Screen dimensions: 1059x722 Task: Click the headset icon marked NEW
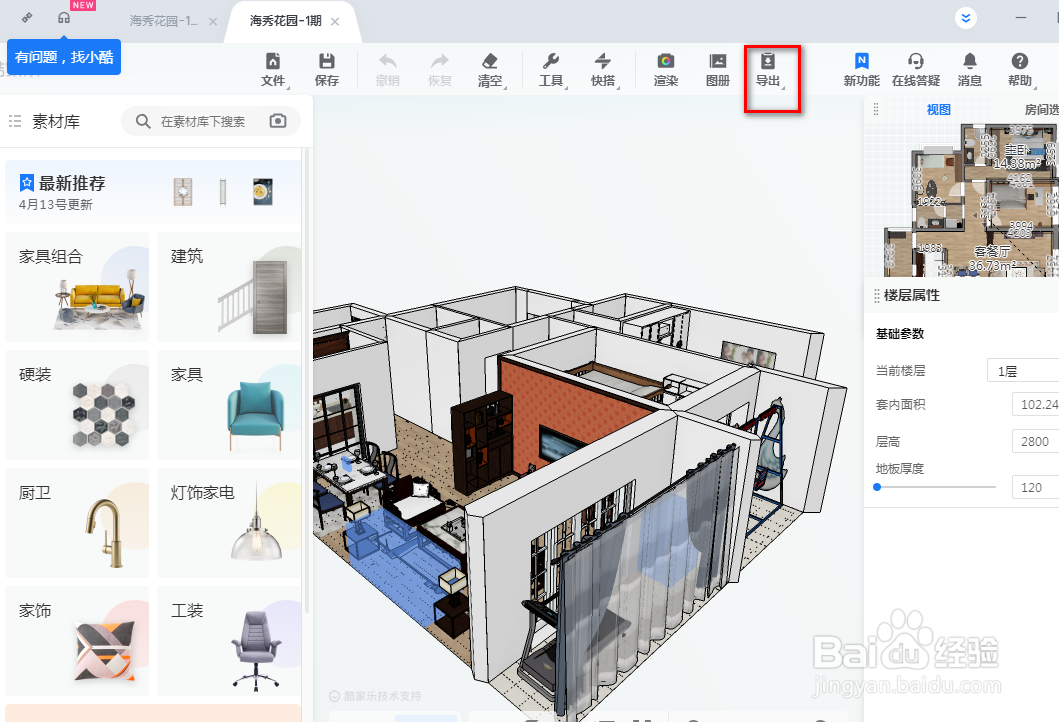[x=64, y=18]
